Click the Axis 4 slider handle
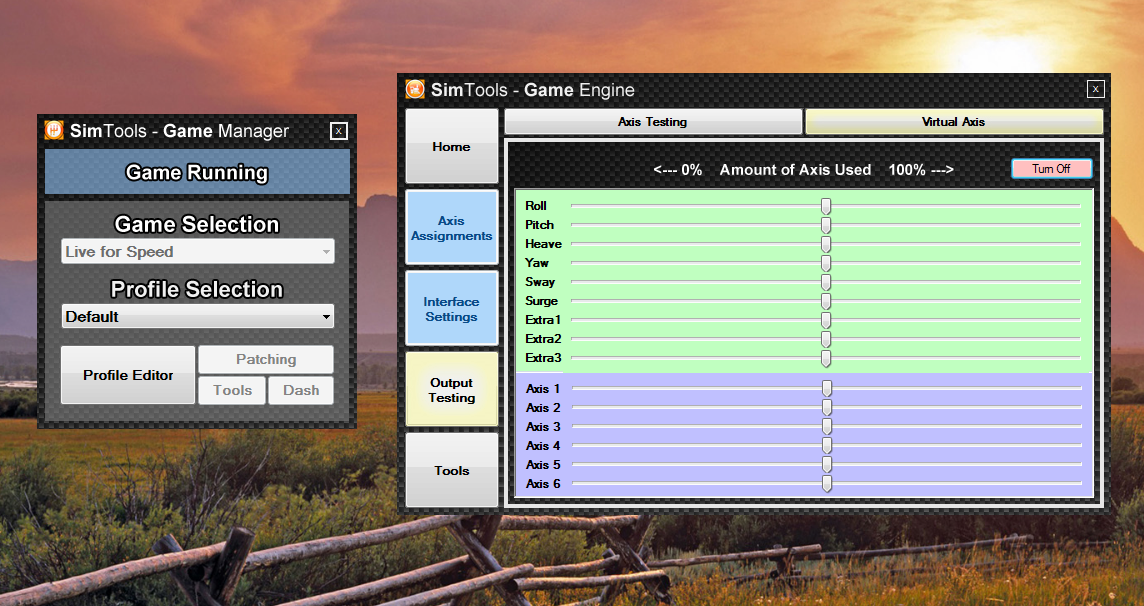Viewport: 1144px width, 606px height. tap(827, 446)
